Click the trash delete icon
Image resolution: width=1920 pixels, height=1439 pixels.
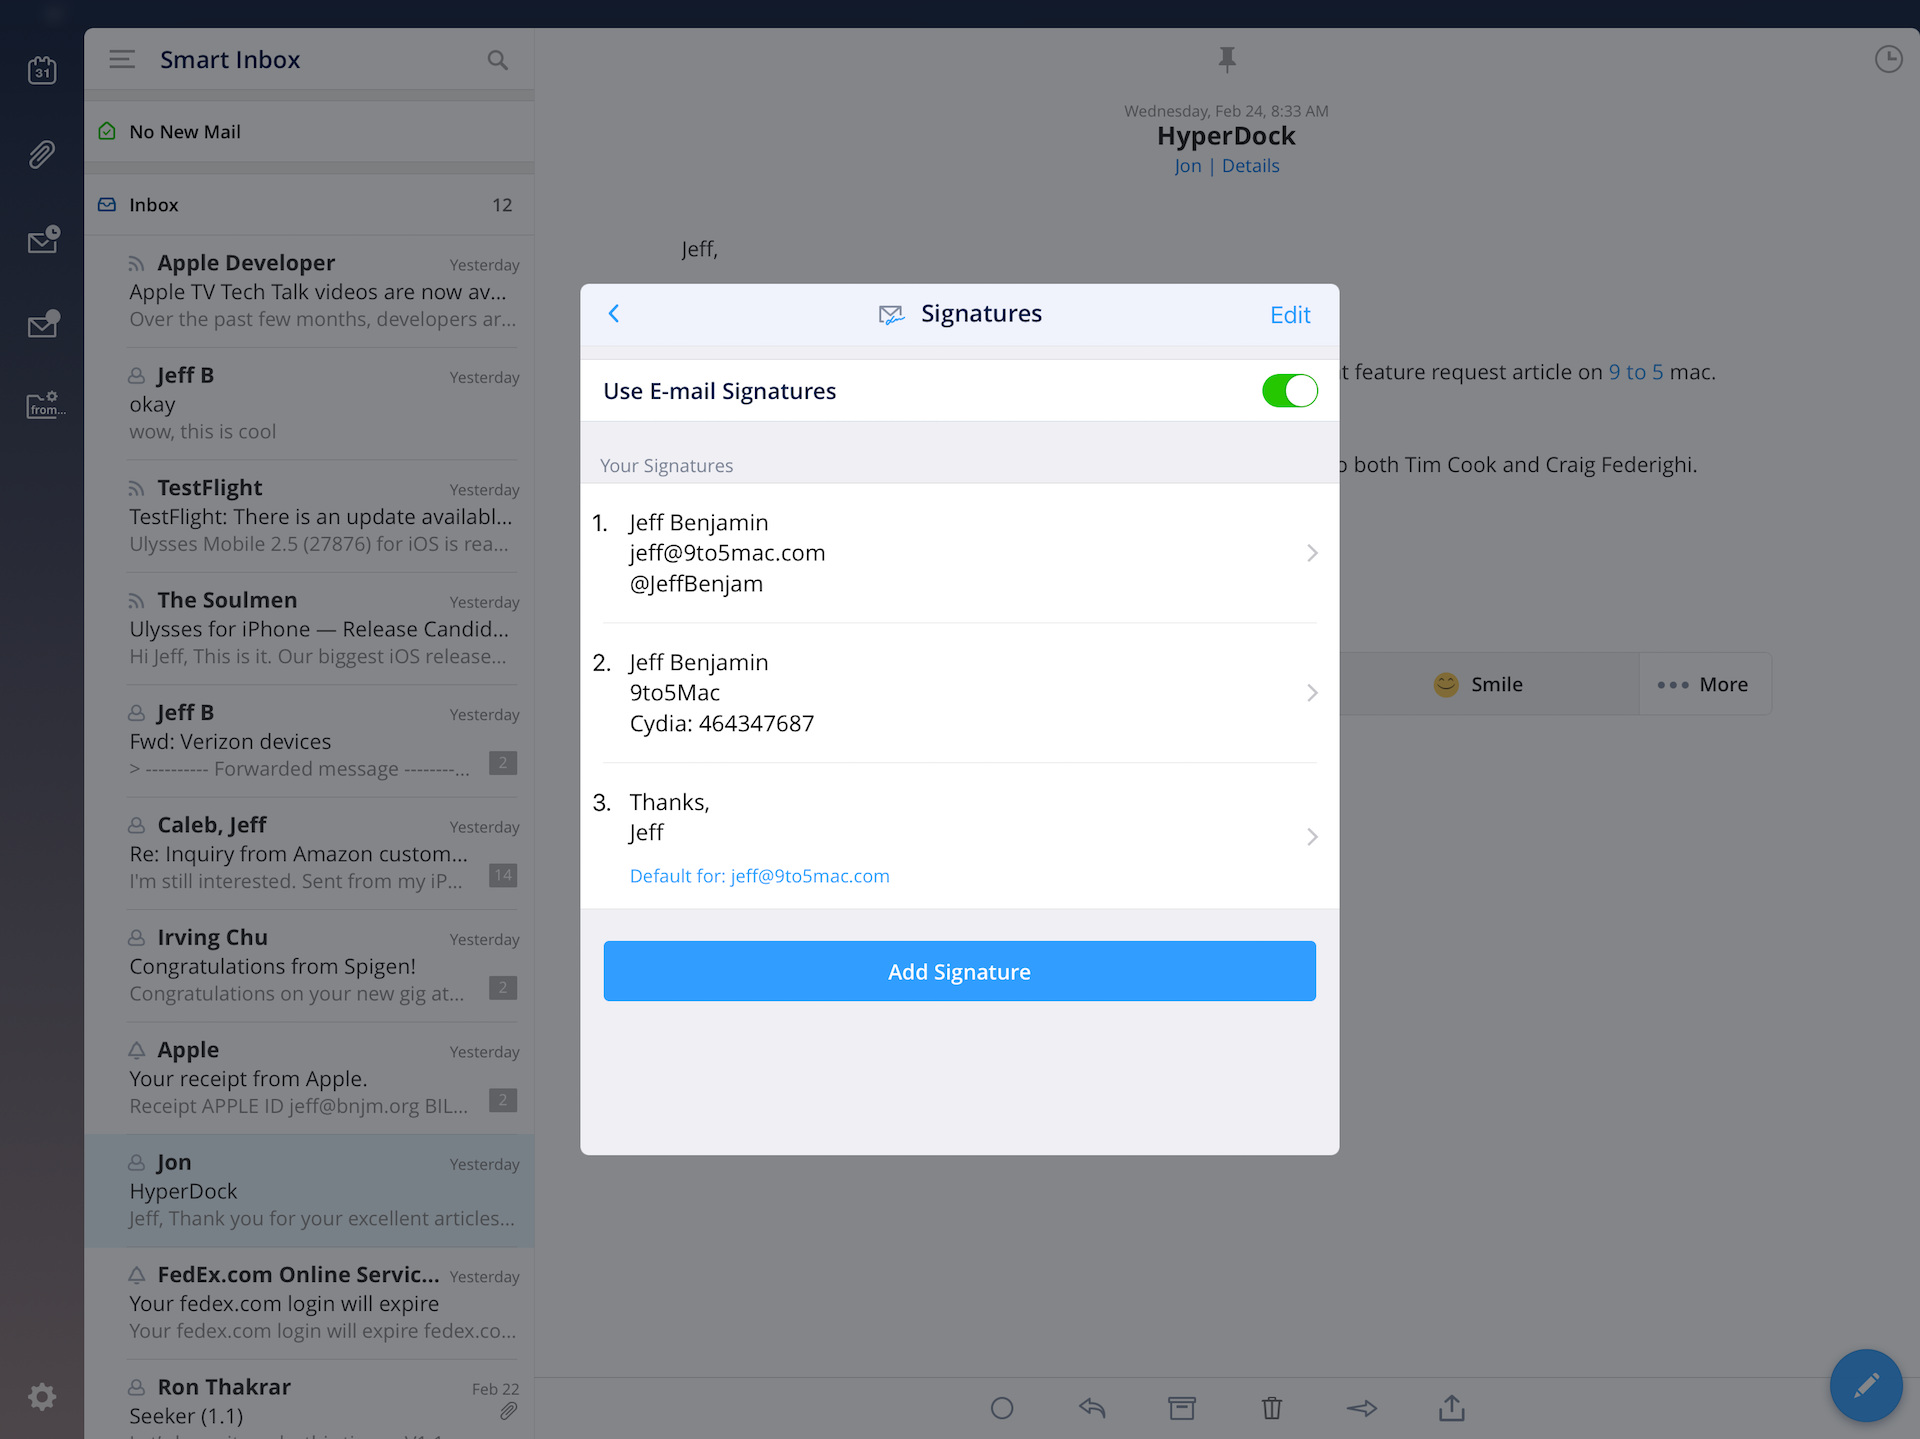pos(1271,1408)
